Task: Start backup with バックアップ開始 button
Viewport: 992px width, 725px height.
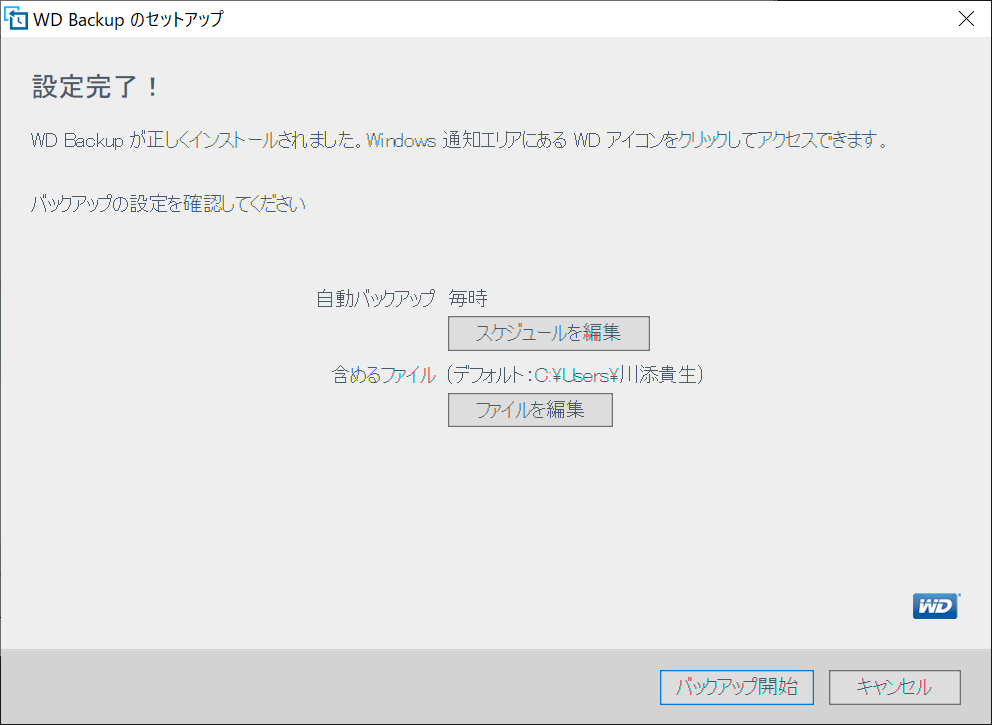Action: pyautogui.click(x=736, y=687)
